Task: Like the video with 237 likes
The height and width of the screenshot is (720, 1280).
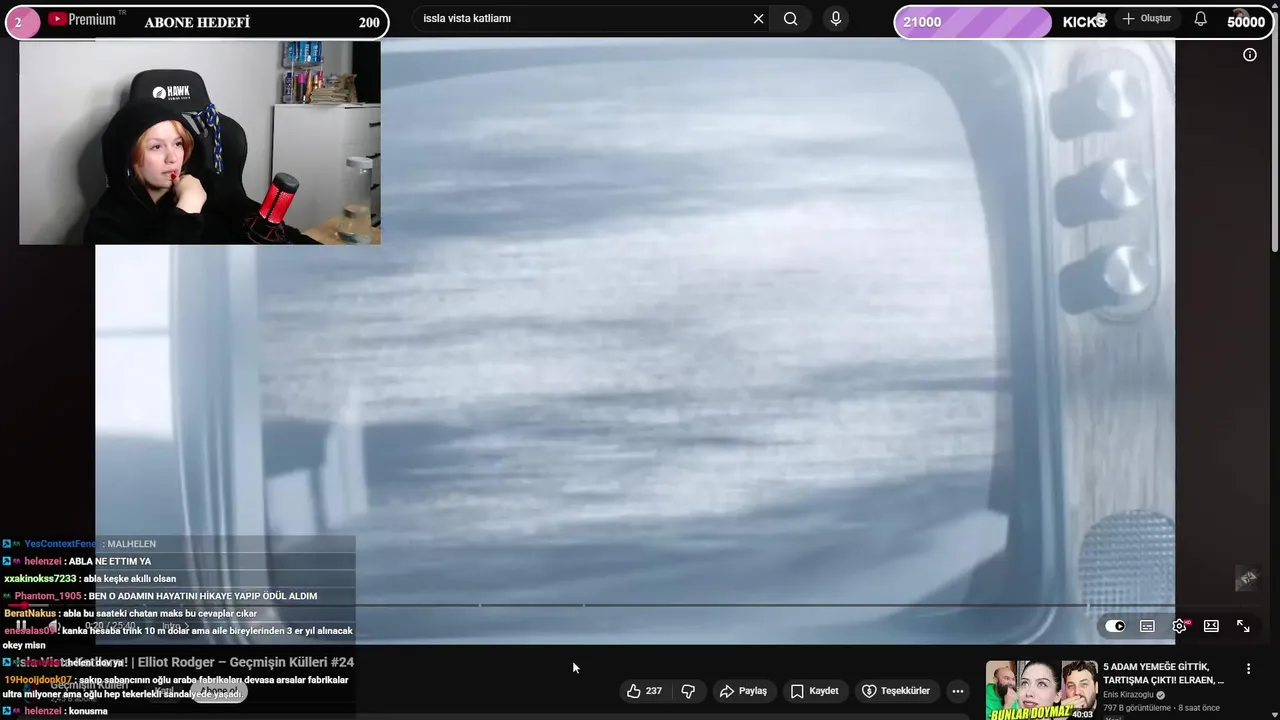Action: point(644,691)
